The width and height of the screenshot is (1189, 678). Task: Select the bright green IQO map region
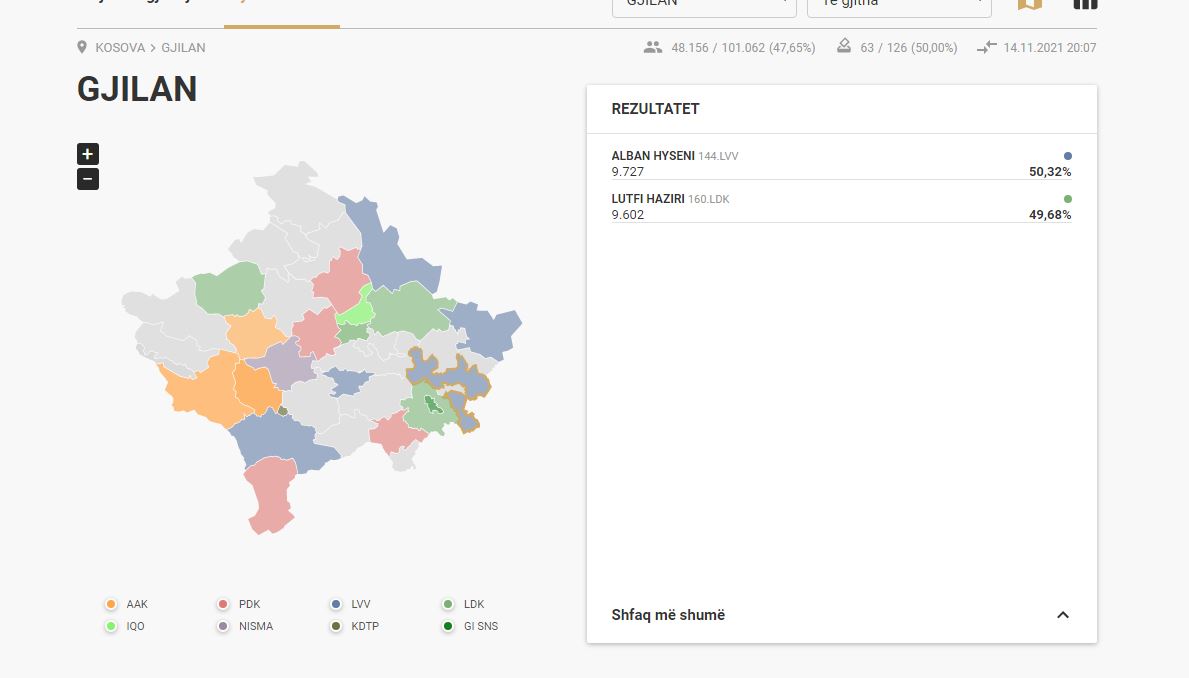coord(356,309)
